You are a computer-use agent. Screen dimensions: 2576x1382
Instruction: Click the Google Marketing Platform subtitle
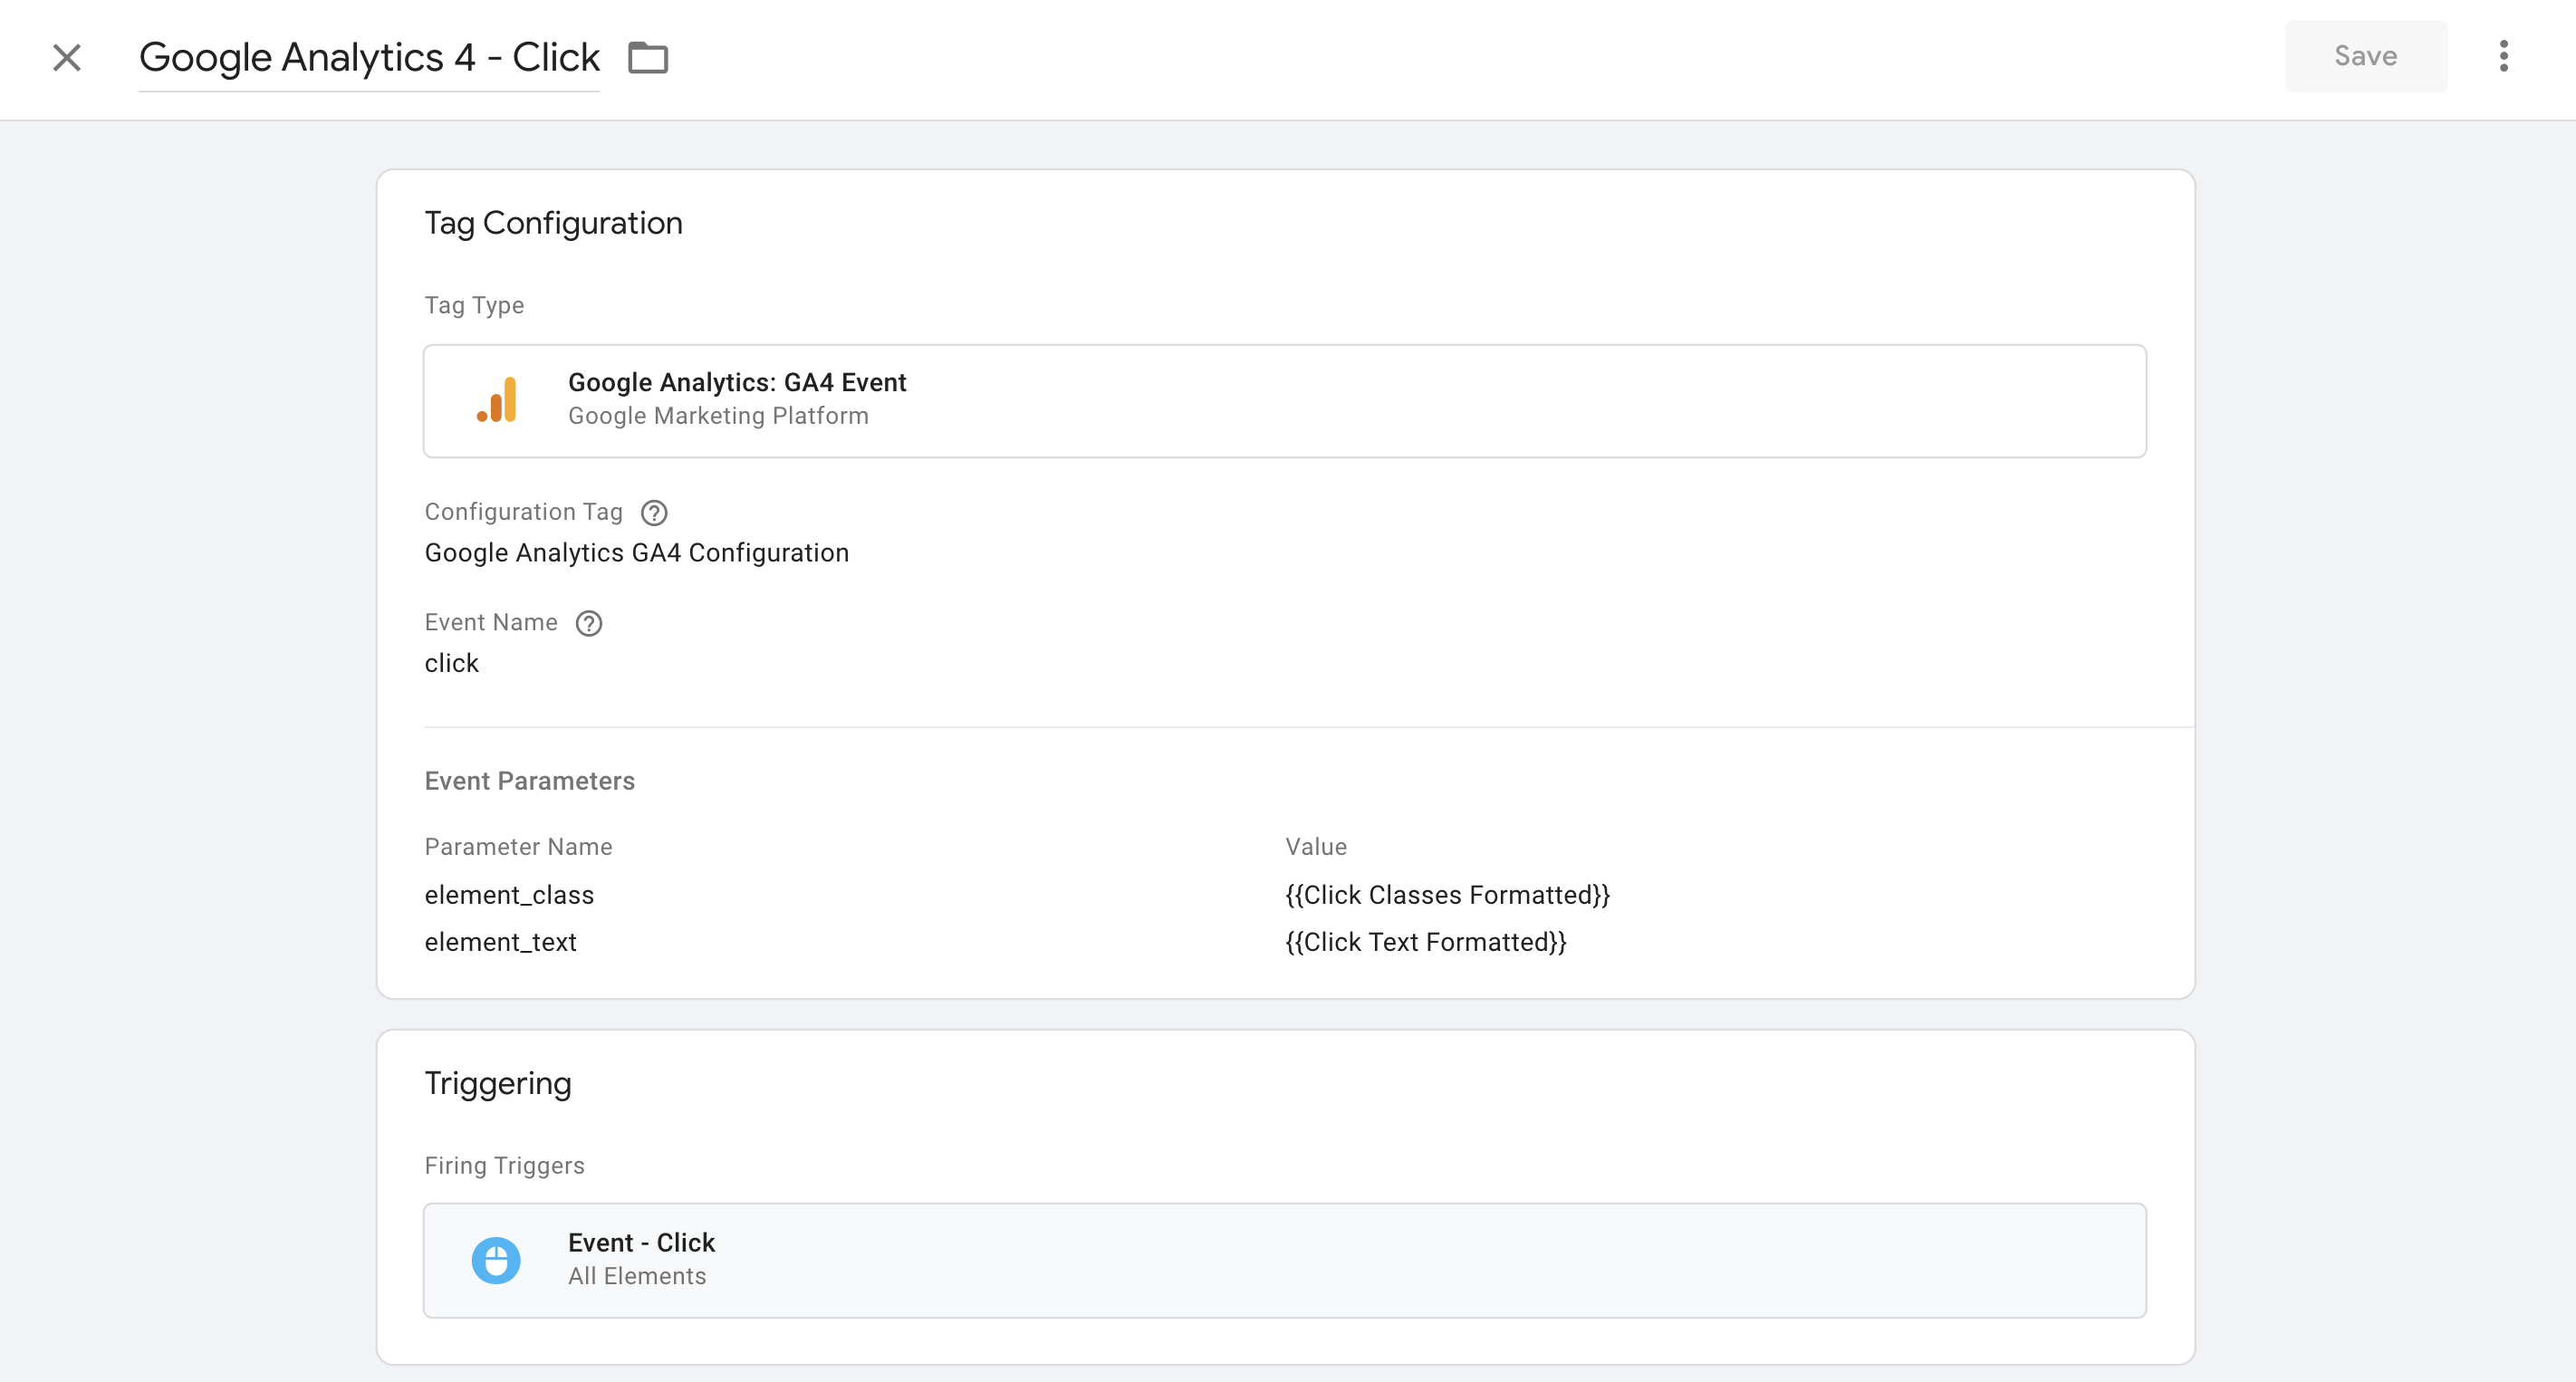pos(719,416)
